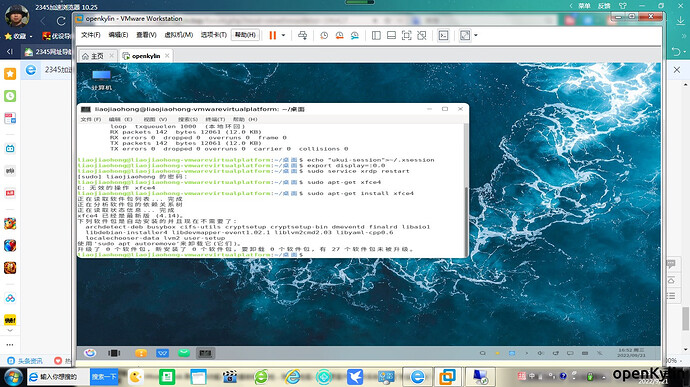Open VMware 文件(F) menu

pyautogui.click(x=91, y=35)
